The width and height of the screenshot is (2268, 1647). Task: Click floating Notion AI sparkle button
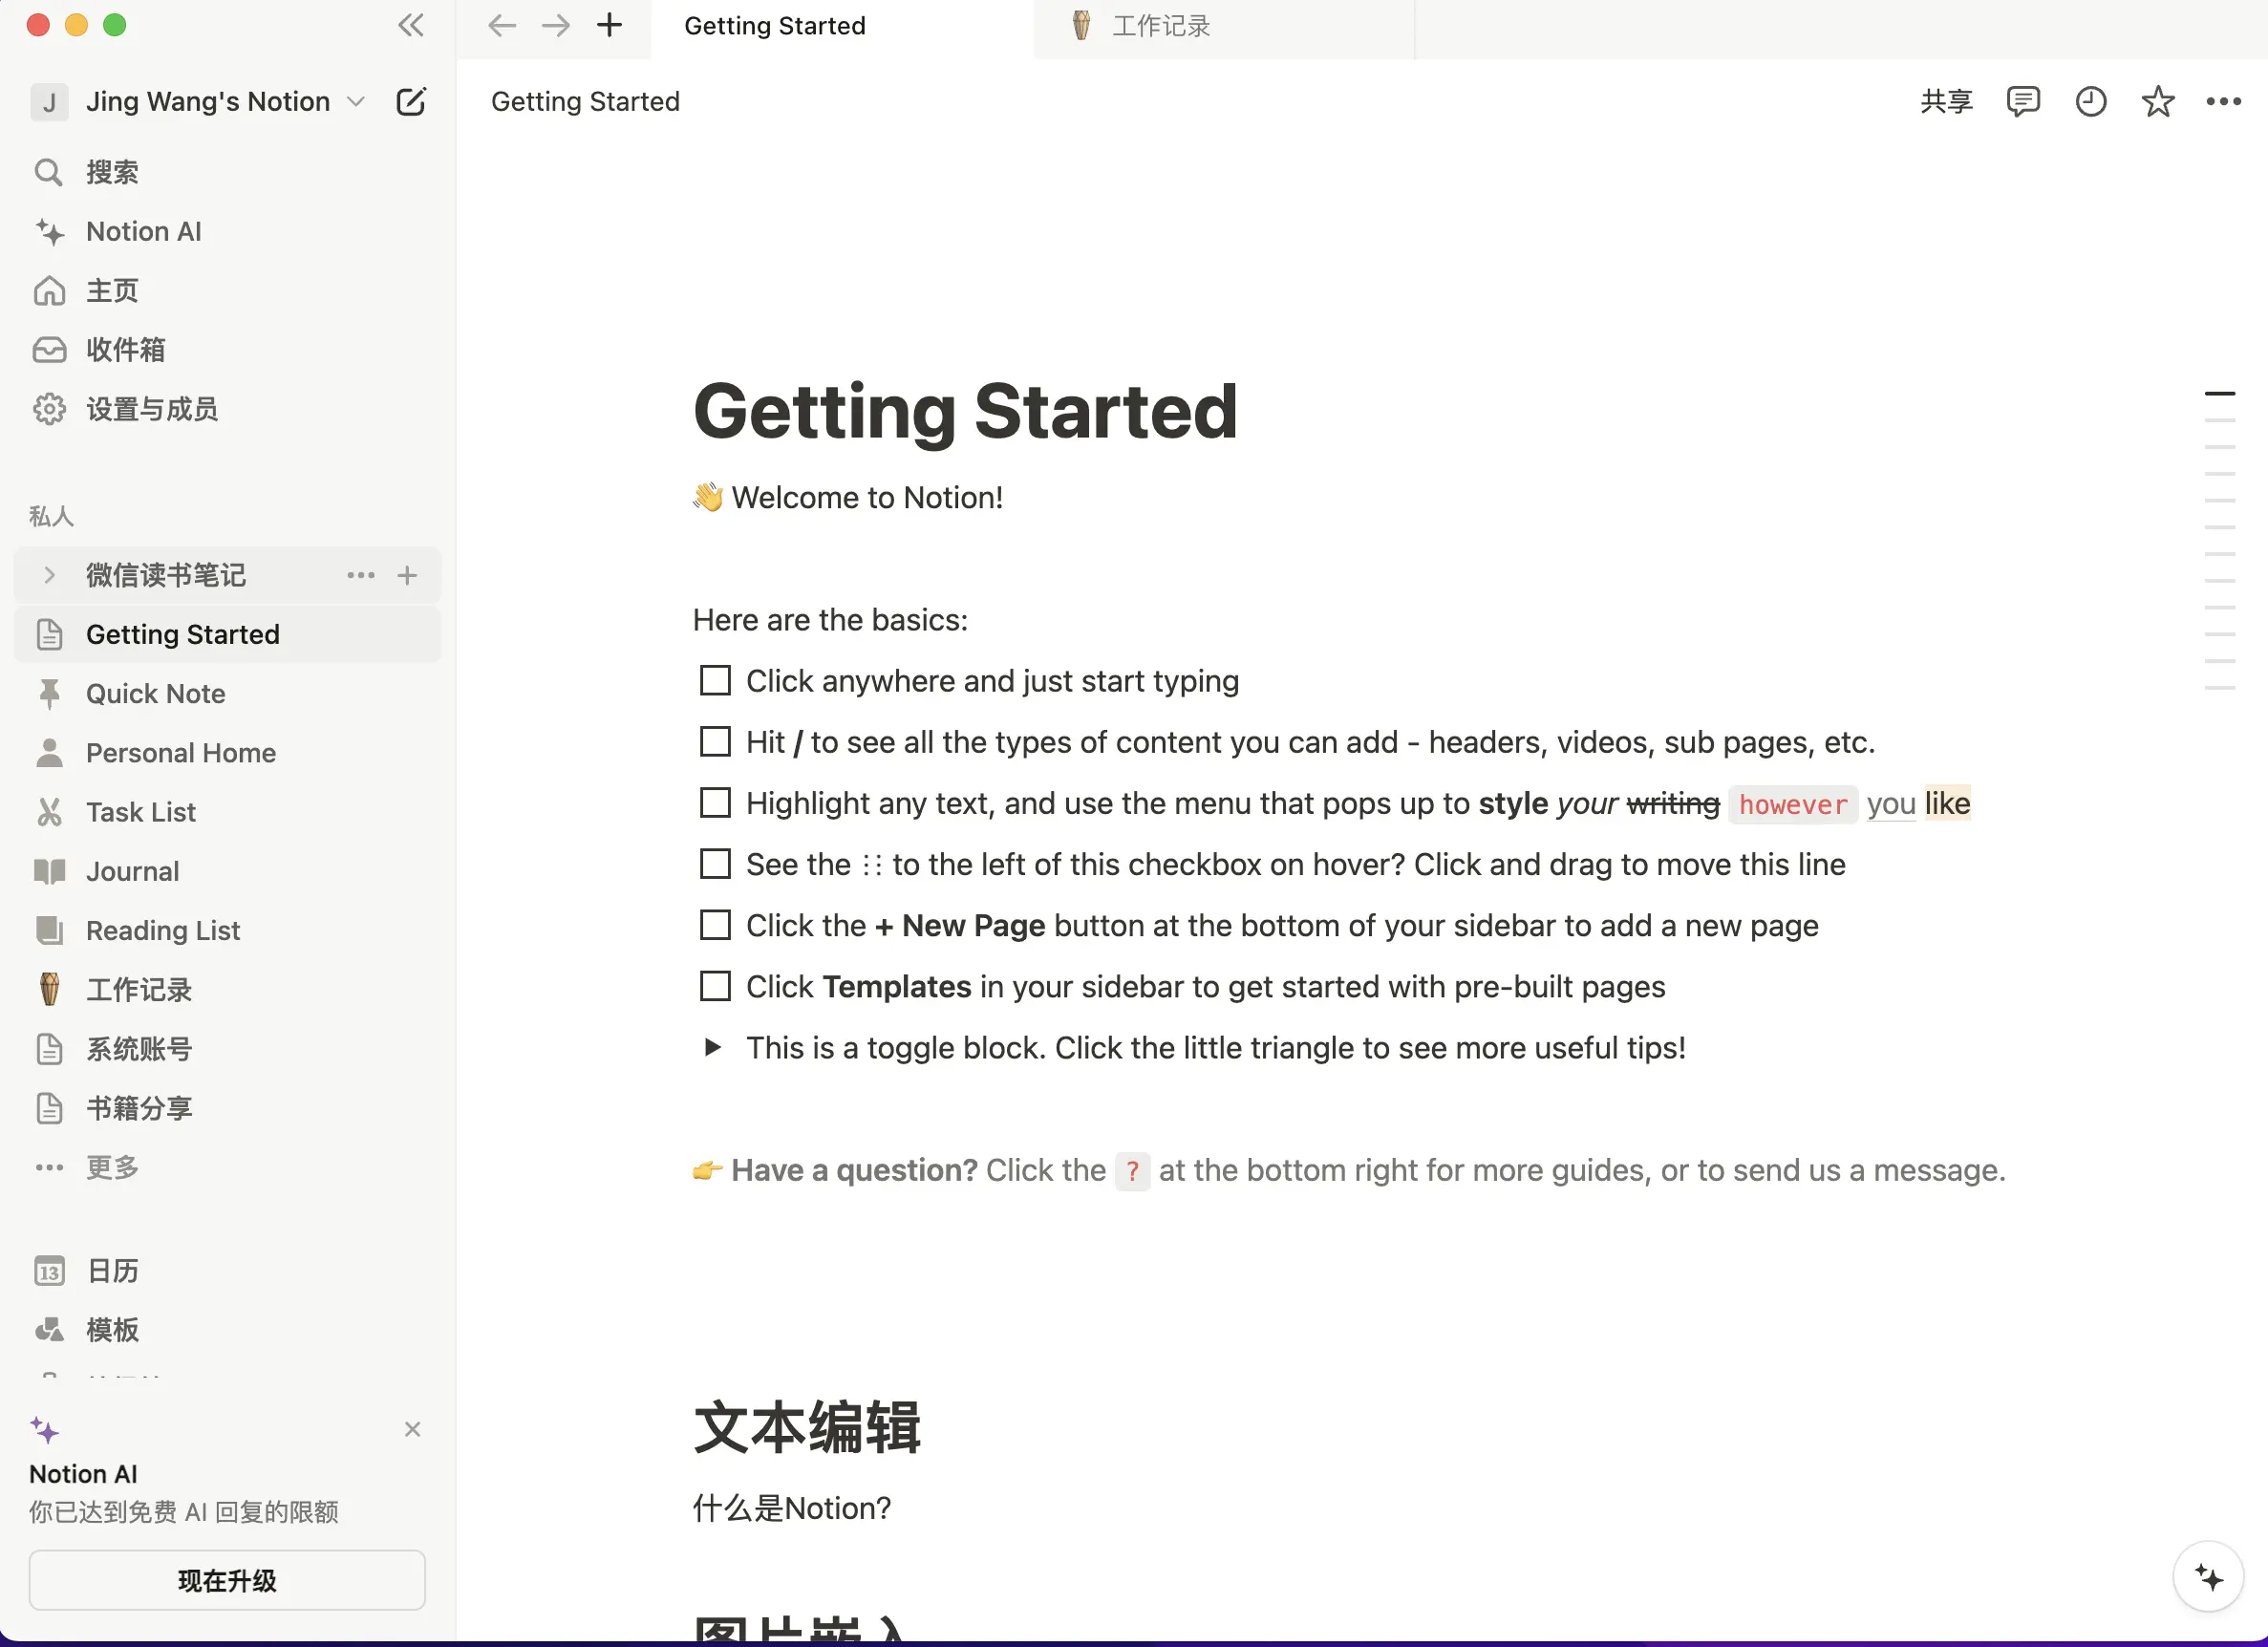2209,1577
